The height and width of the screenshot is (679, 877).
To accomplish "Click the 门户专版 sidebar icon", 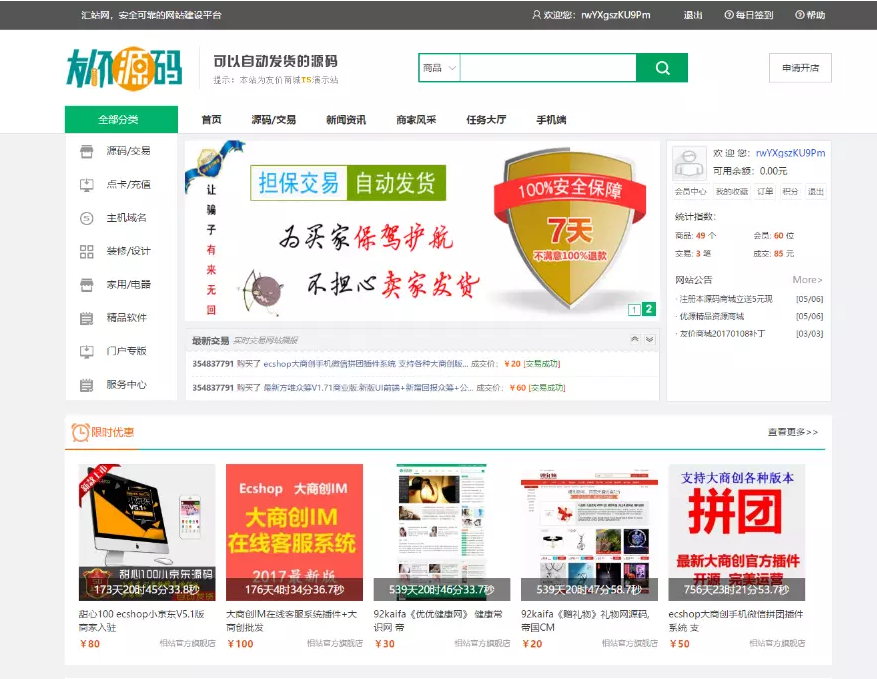I will tap(87, 351).
